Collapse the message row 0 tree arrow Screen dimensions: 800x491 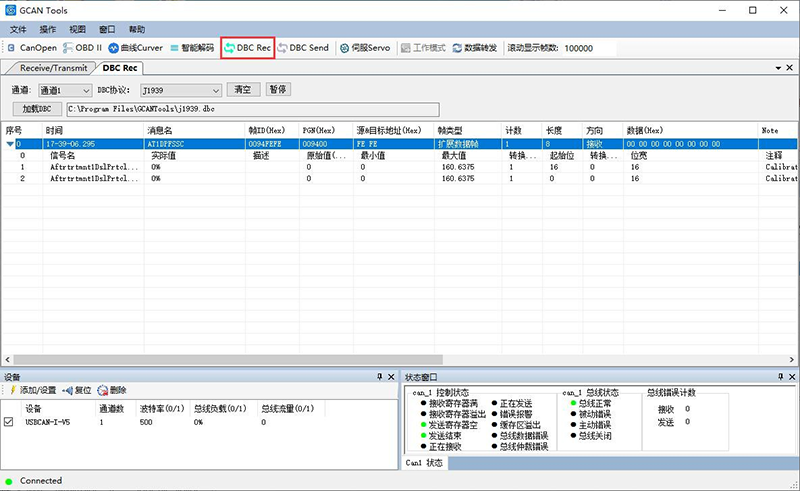tap(10, 144)
